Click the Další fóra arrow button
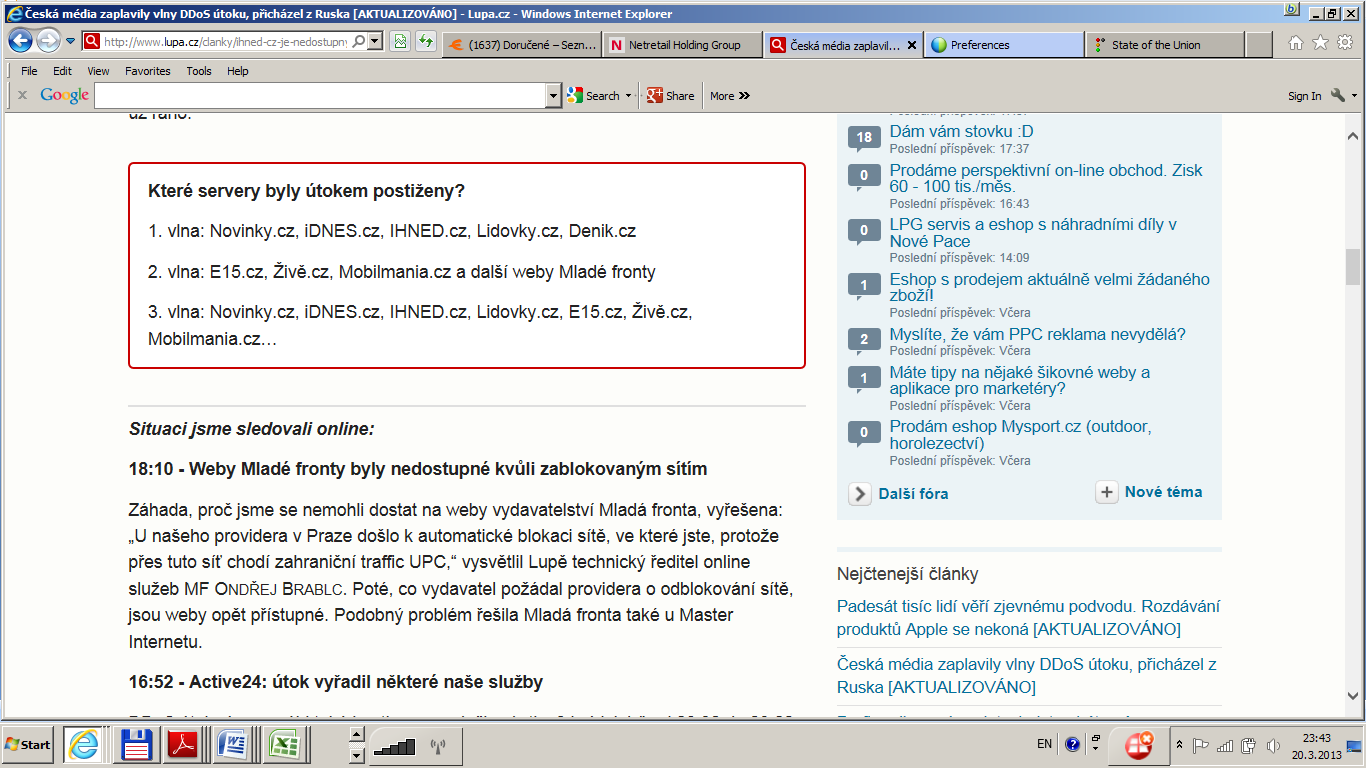This screenshot has height=768, width=1366. click(860, 493)
